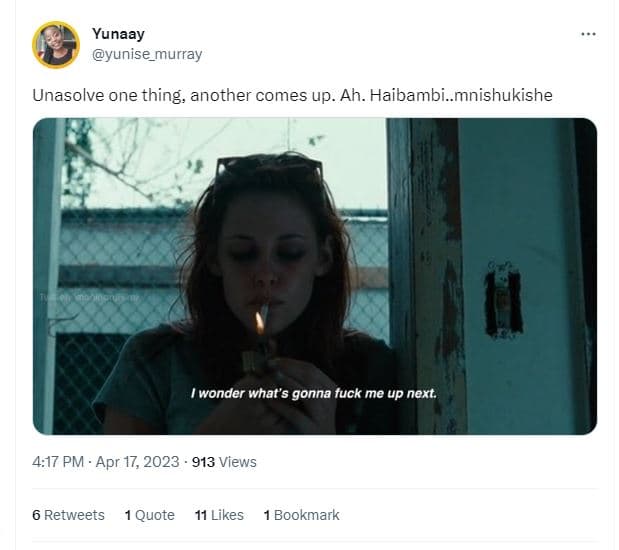Visit the @yunise_murray handle link
This screenshot has height=550, width=619.
(146, 54)
